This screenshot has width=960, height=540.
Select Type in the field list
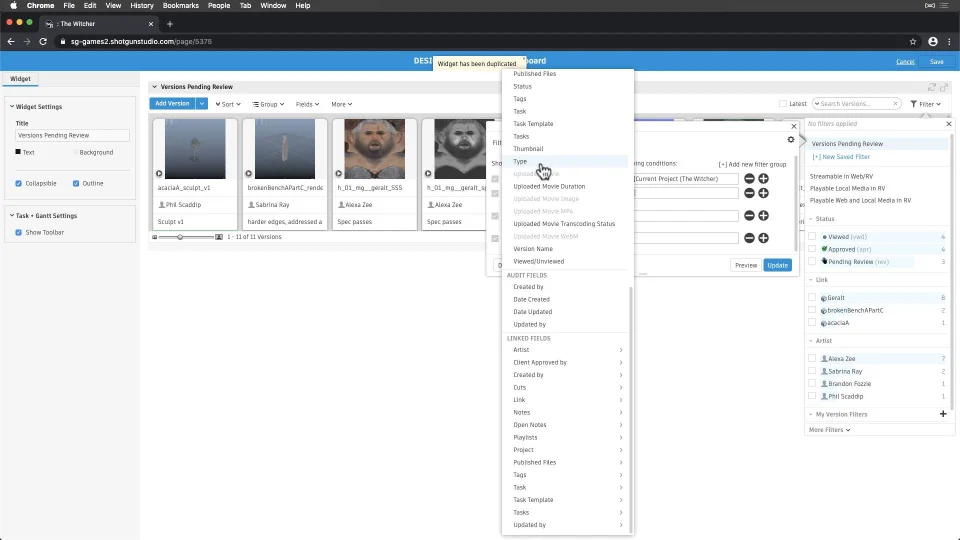tap(564, 162)
